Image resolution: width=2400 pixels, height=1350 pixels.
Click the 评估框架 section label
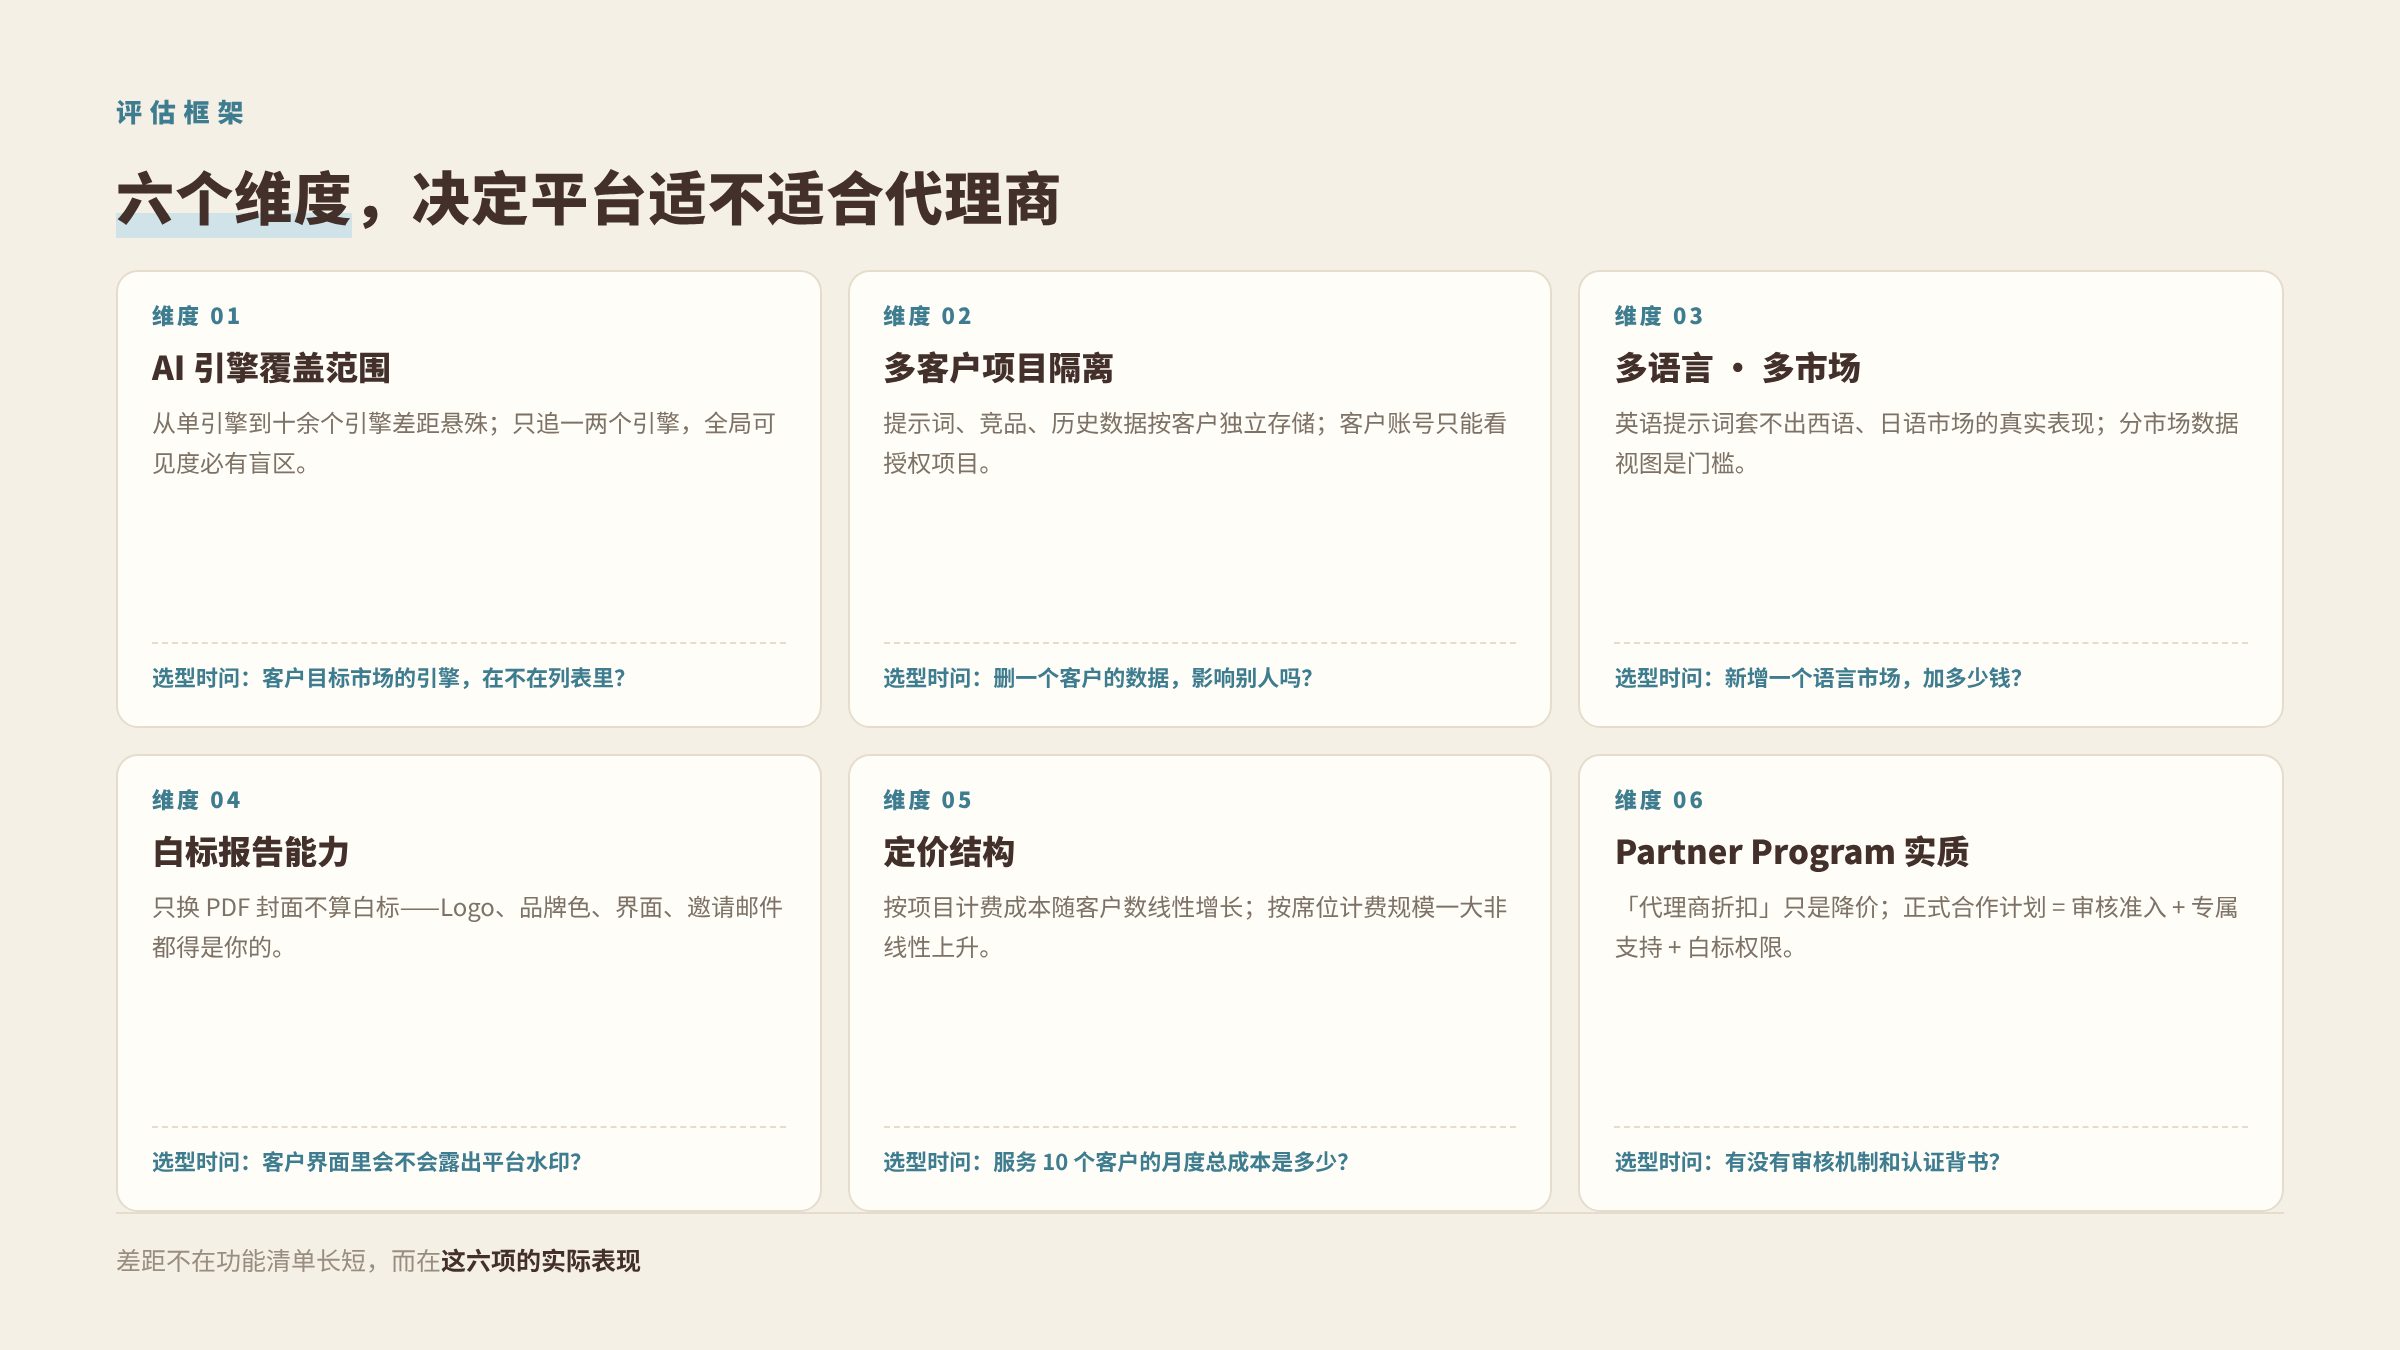[180, 113]
